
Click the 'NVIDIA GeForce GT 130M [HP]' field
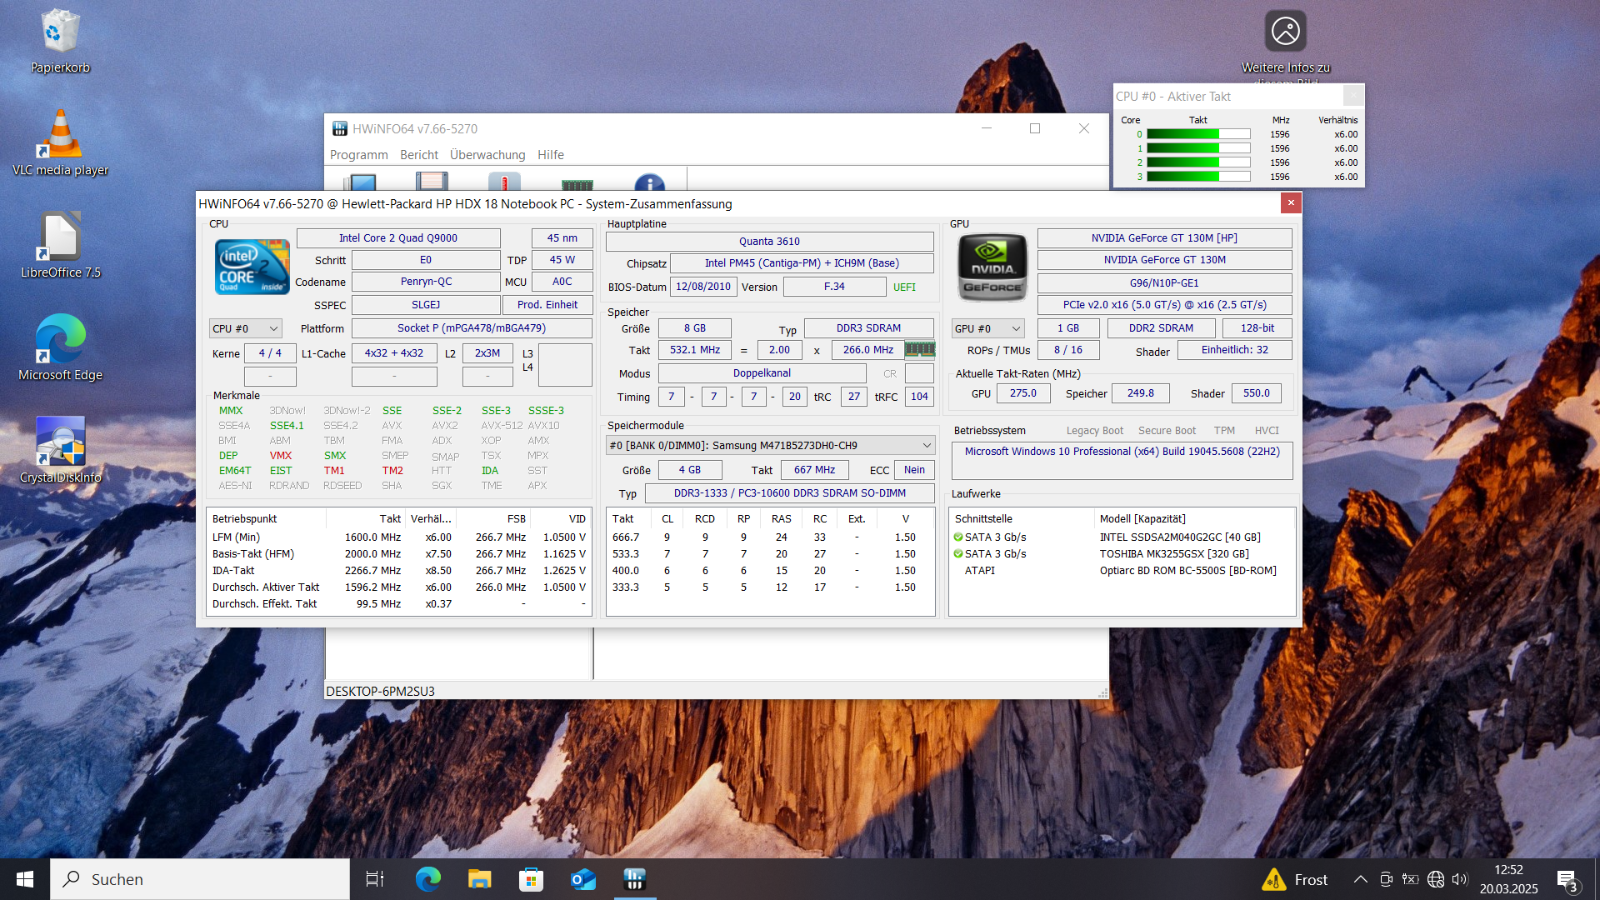1164,238
